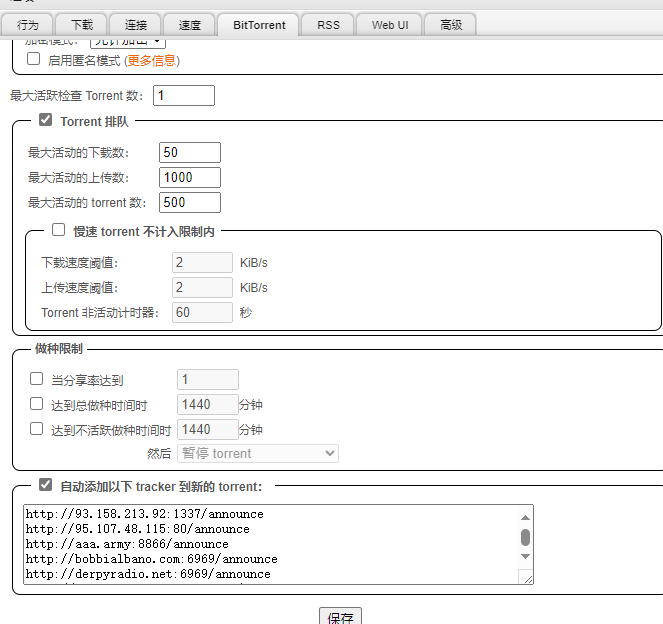Switch to the 高级 tab
Viewport: 663px width, 624px height.
pyautogui.click(x=451, y=25)
